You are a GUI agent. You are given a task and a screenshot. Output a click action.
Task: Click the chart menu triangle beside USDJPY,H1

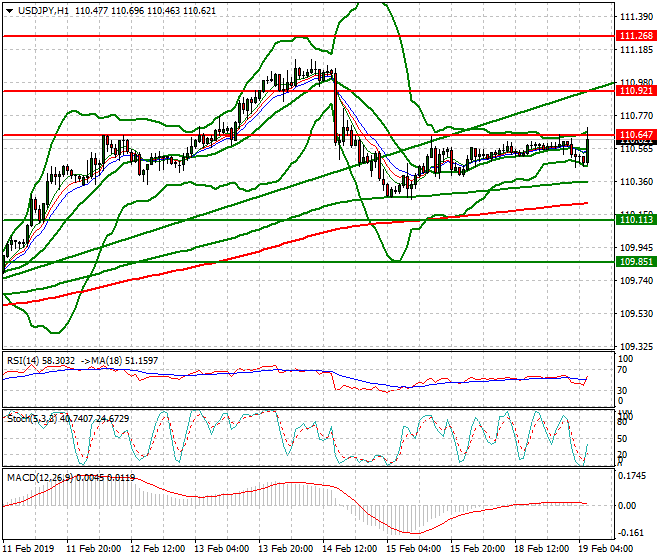tap(9, 11)
